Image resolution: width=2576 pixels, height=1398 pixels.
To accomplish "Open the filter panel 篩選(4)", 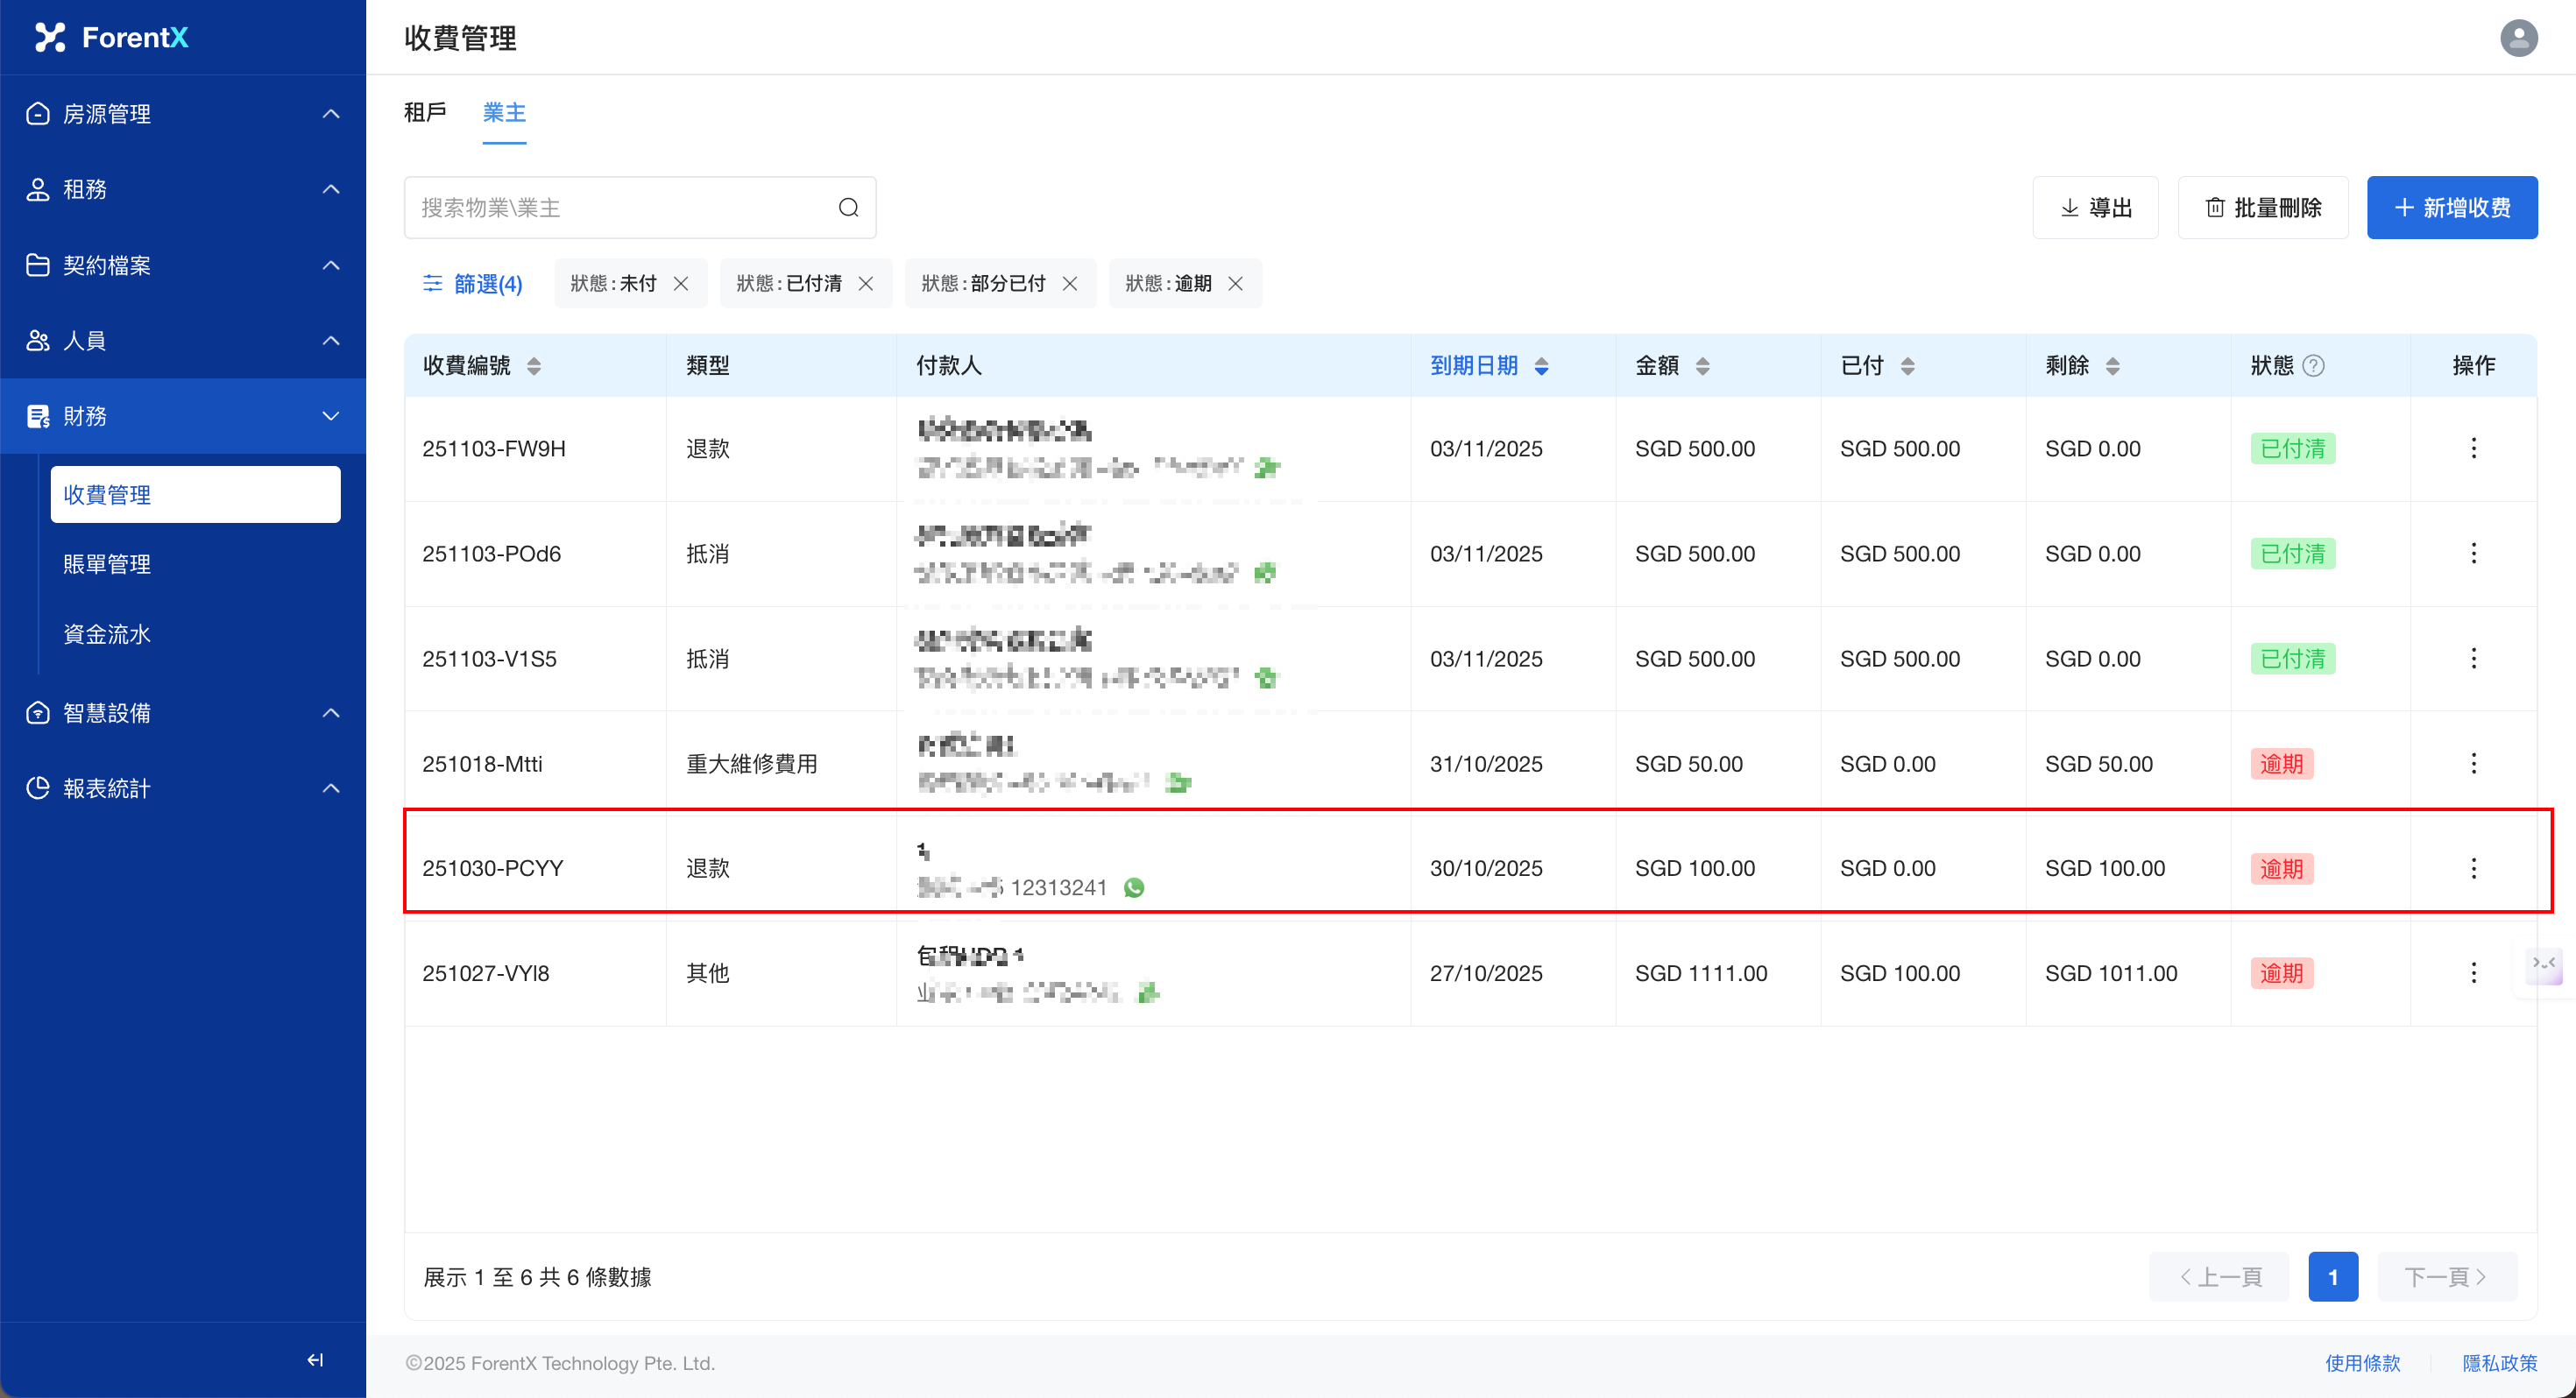I will coord(472,284).
